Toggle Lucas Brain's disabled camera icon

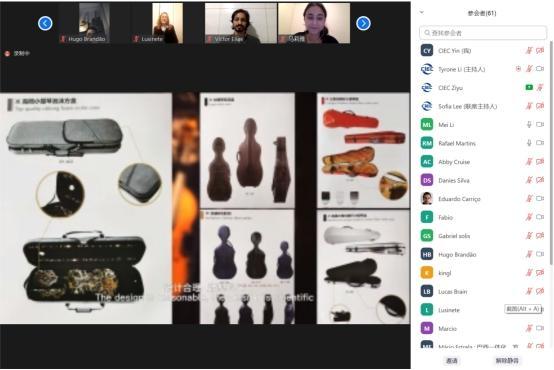[540, 291]
